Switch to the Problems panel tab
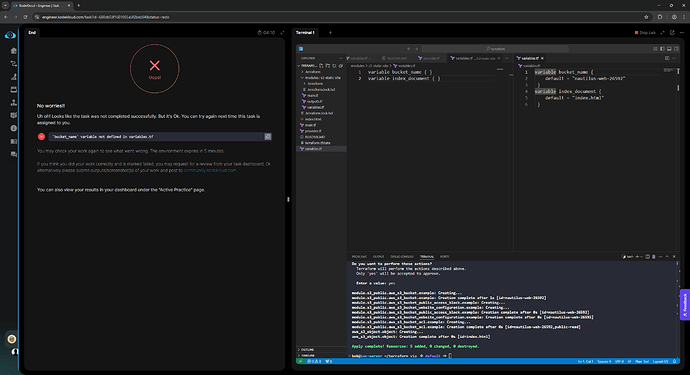This screenshot has width=690, height=375. [359, 257]
